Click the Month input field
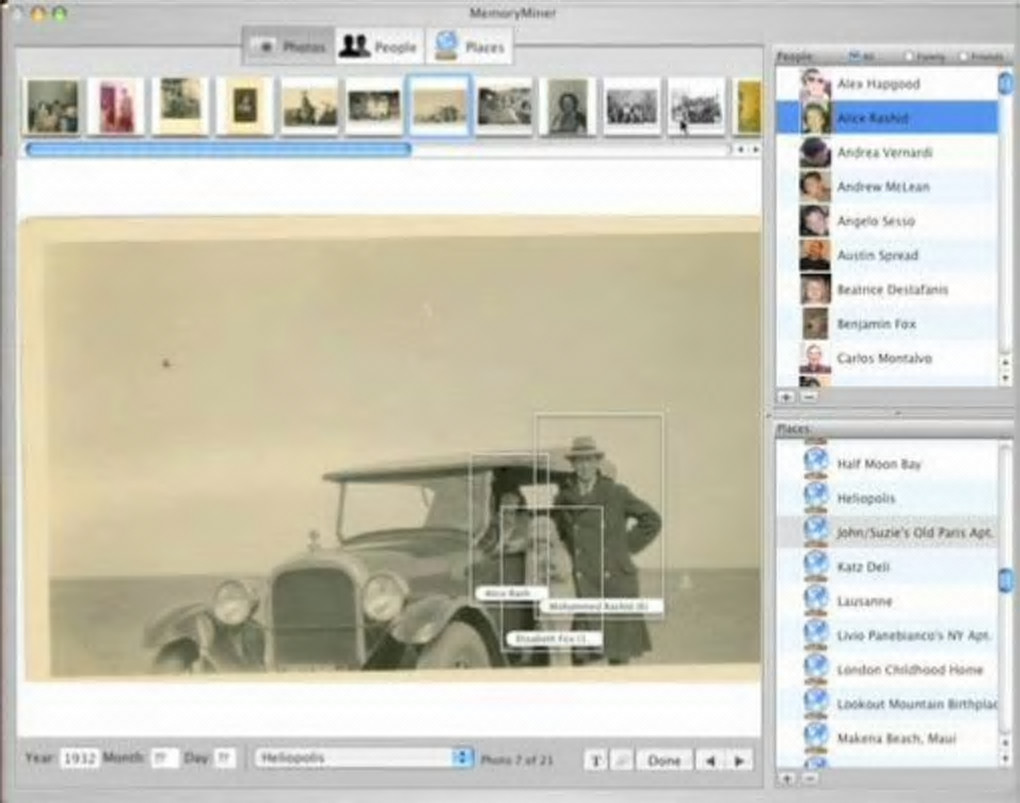This screenshot has width=1020, height=803. pyautogui.click(x=164, y=758)
